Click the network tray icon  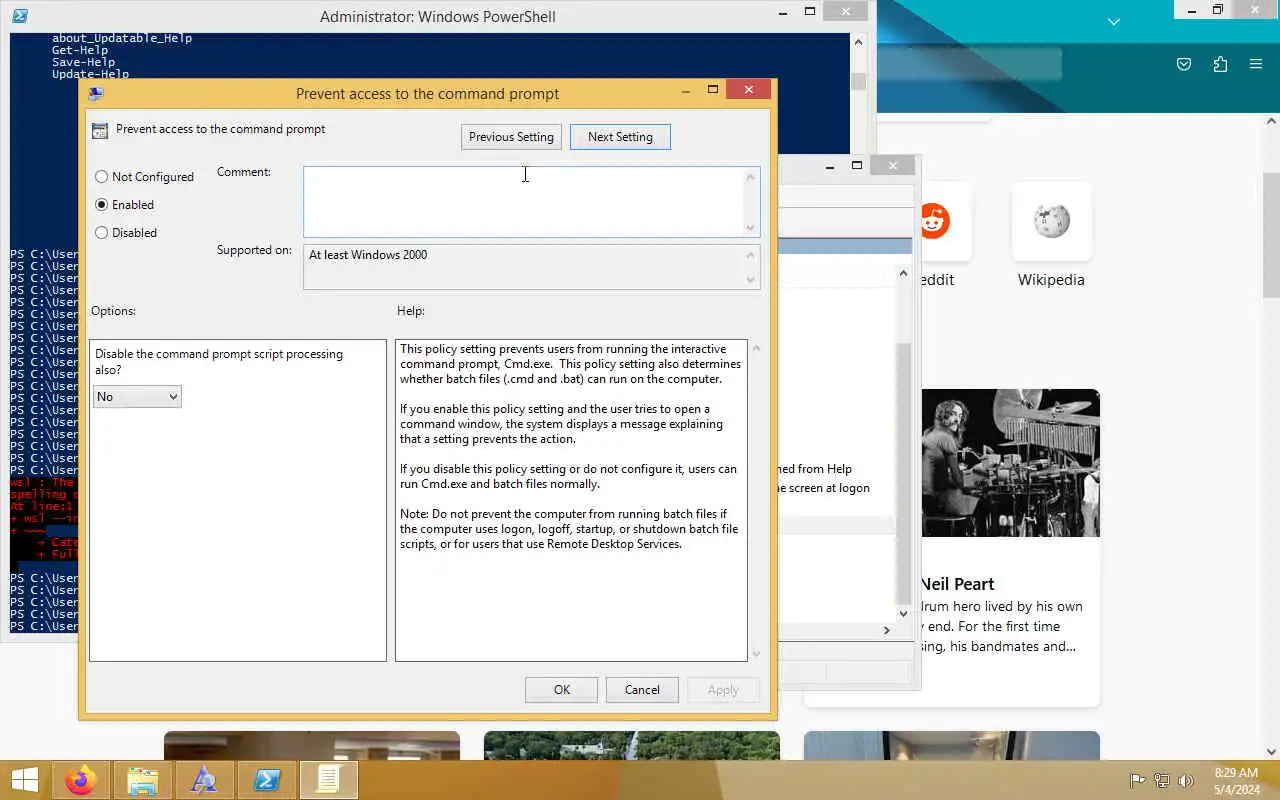[1162, 781]
